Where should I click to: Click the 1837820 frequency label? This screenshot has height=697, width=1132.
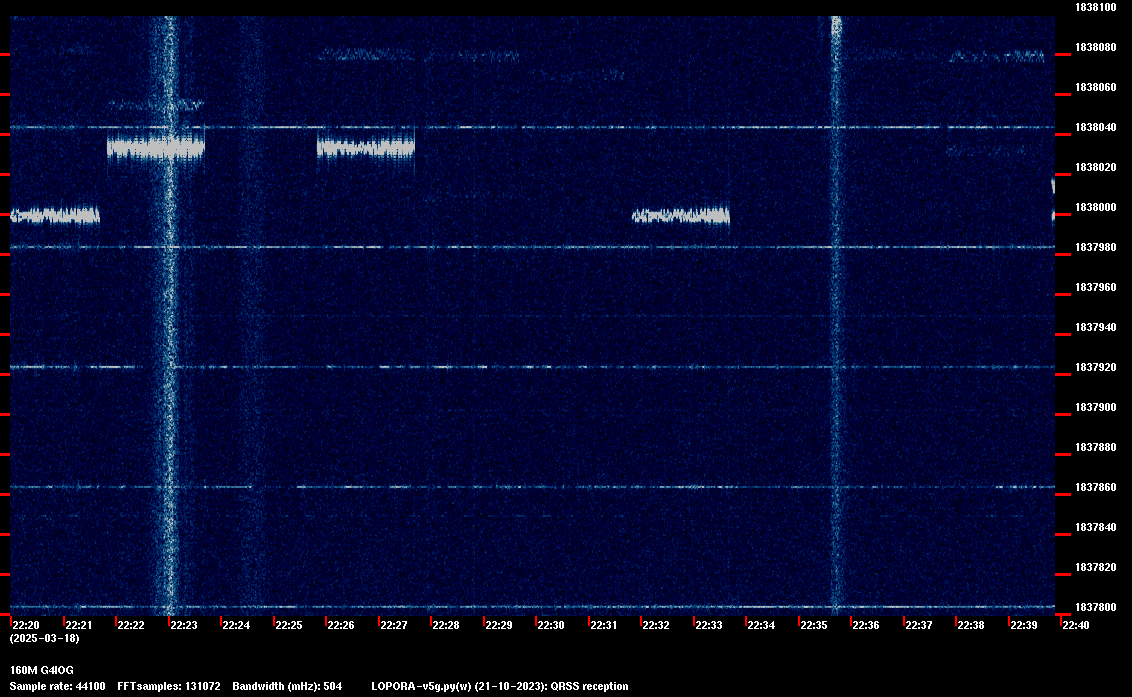coord(1096,568)
